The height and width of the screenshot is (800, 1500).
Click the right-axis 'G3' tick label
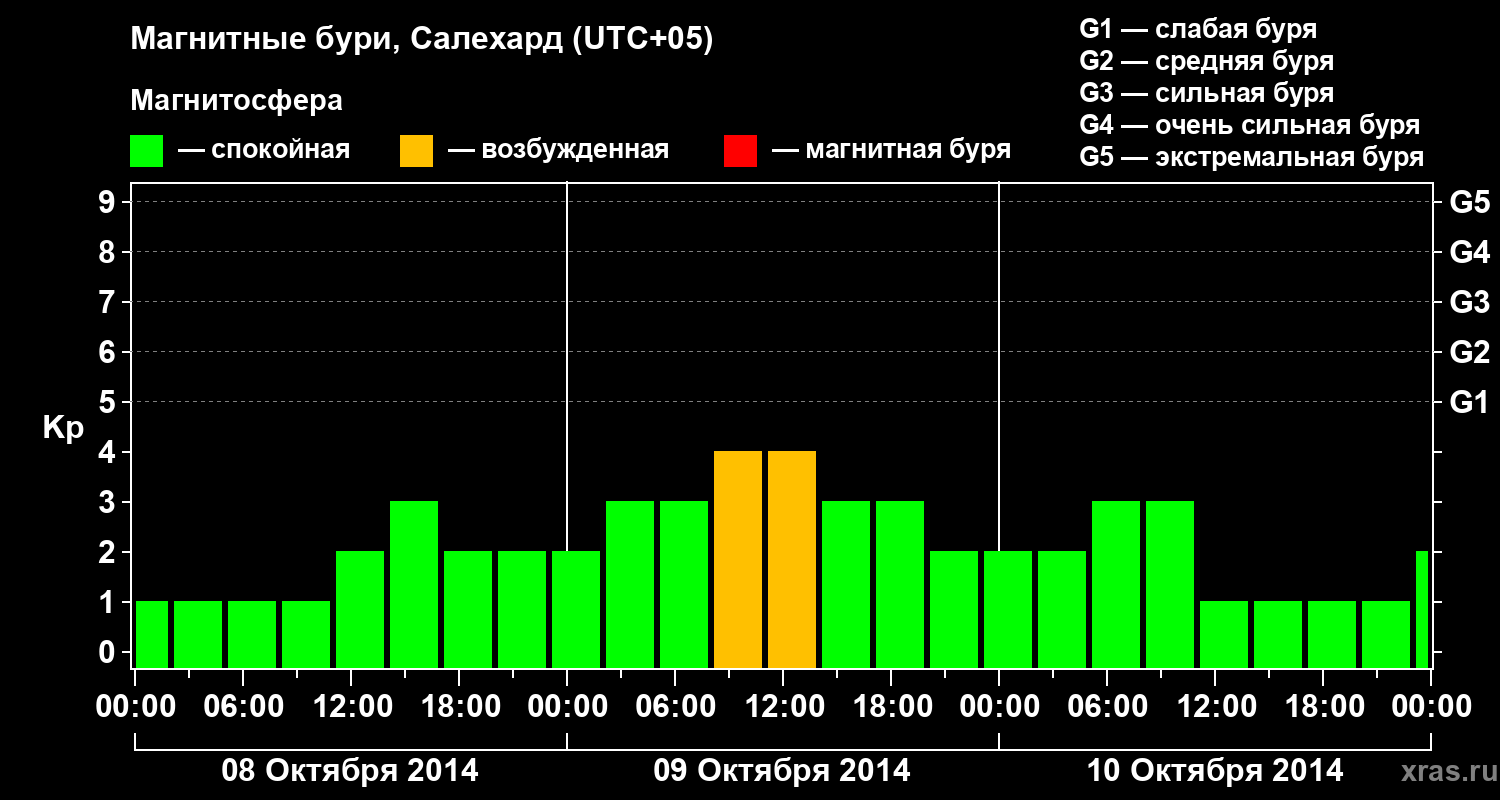pyautogui.click(x=1470, y=303)
